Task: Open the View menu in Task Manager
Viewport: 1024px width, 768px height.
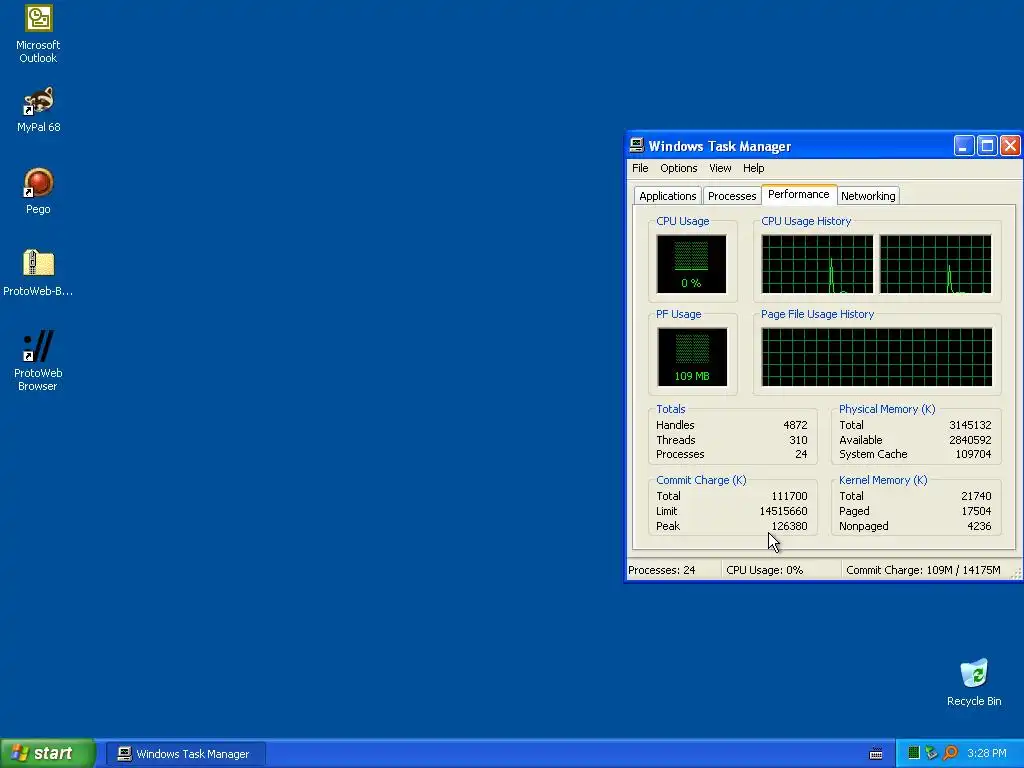Action: point(720,168)
